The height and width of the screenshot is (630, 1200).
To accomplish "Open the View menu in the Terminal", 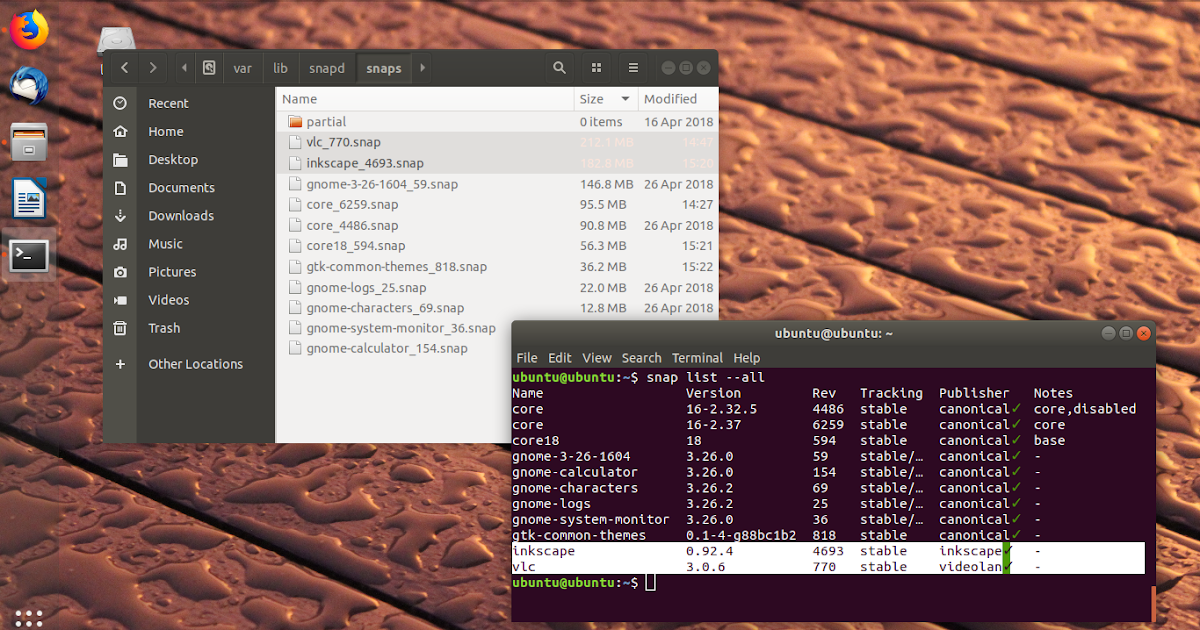I will coord(596,358).
